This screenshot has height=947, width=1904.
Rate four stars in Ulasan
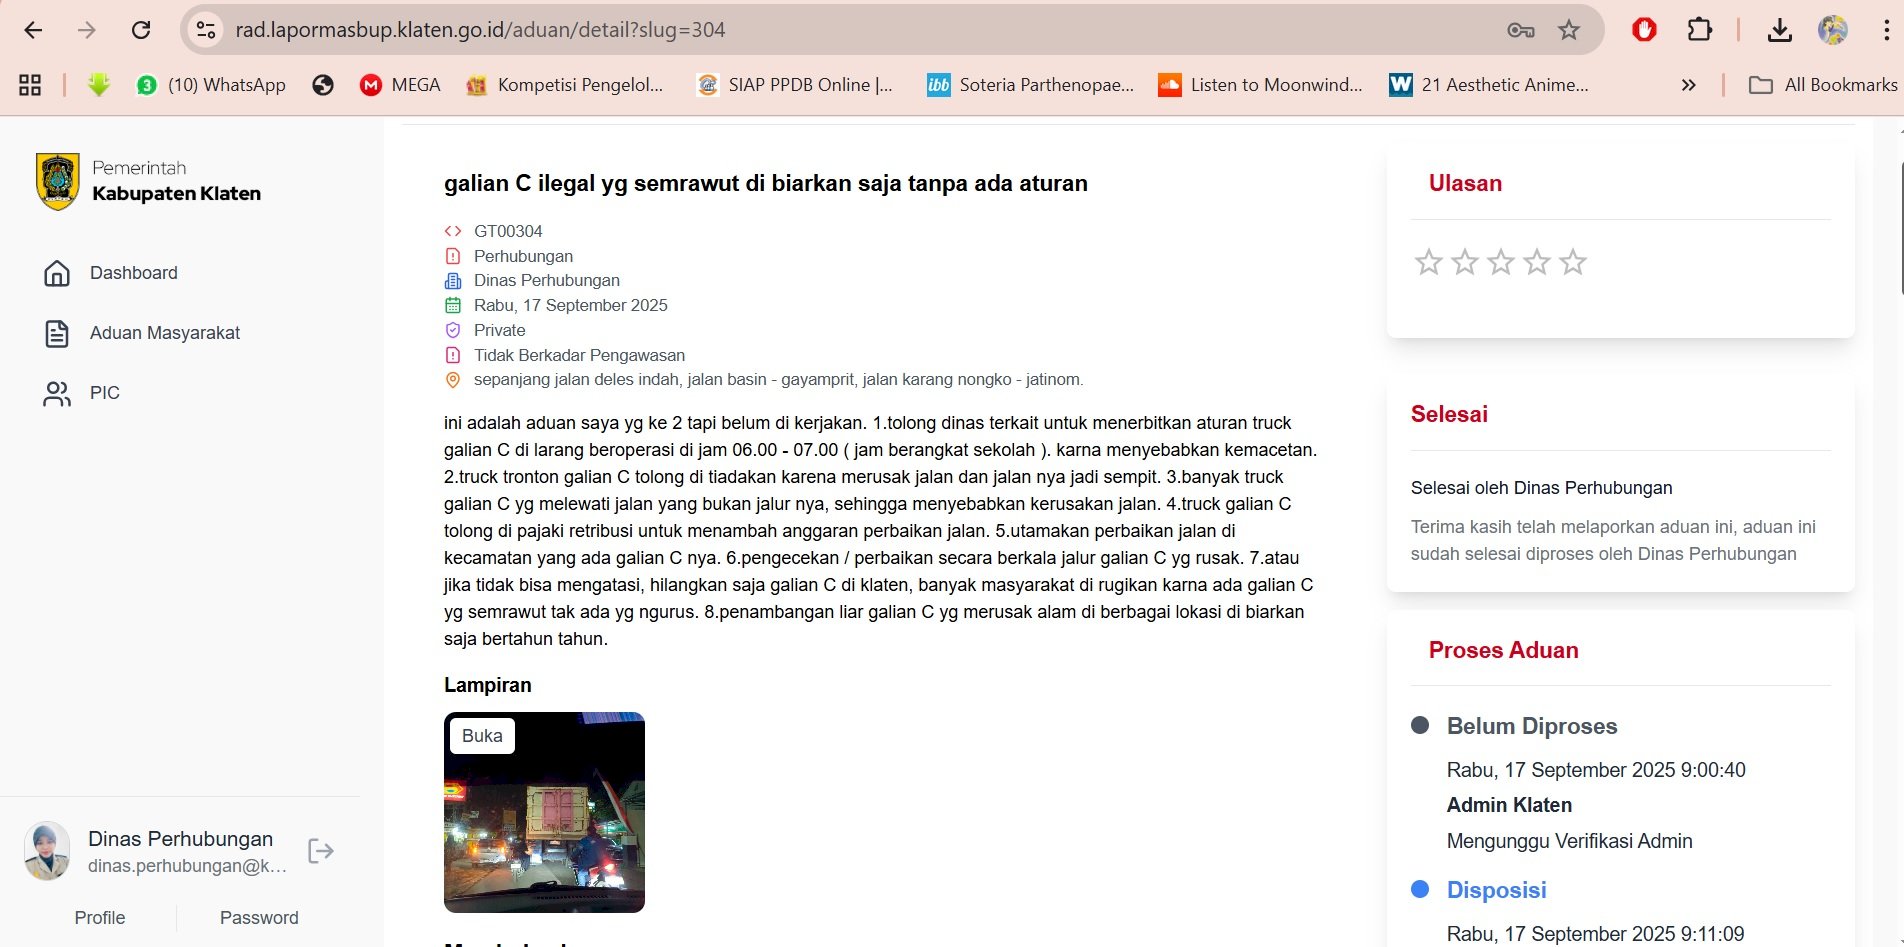tap(1537, 262)
